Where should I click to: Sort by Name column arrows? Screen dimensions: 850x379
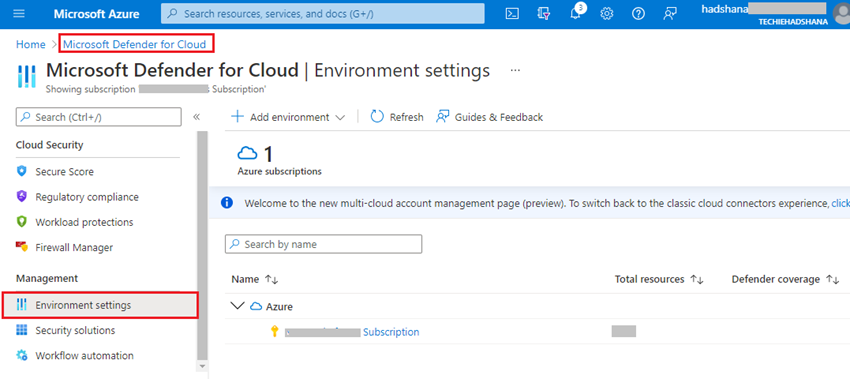(x=271, y=279)
